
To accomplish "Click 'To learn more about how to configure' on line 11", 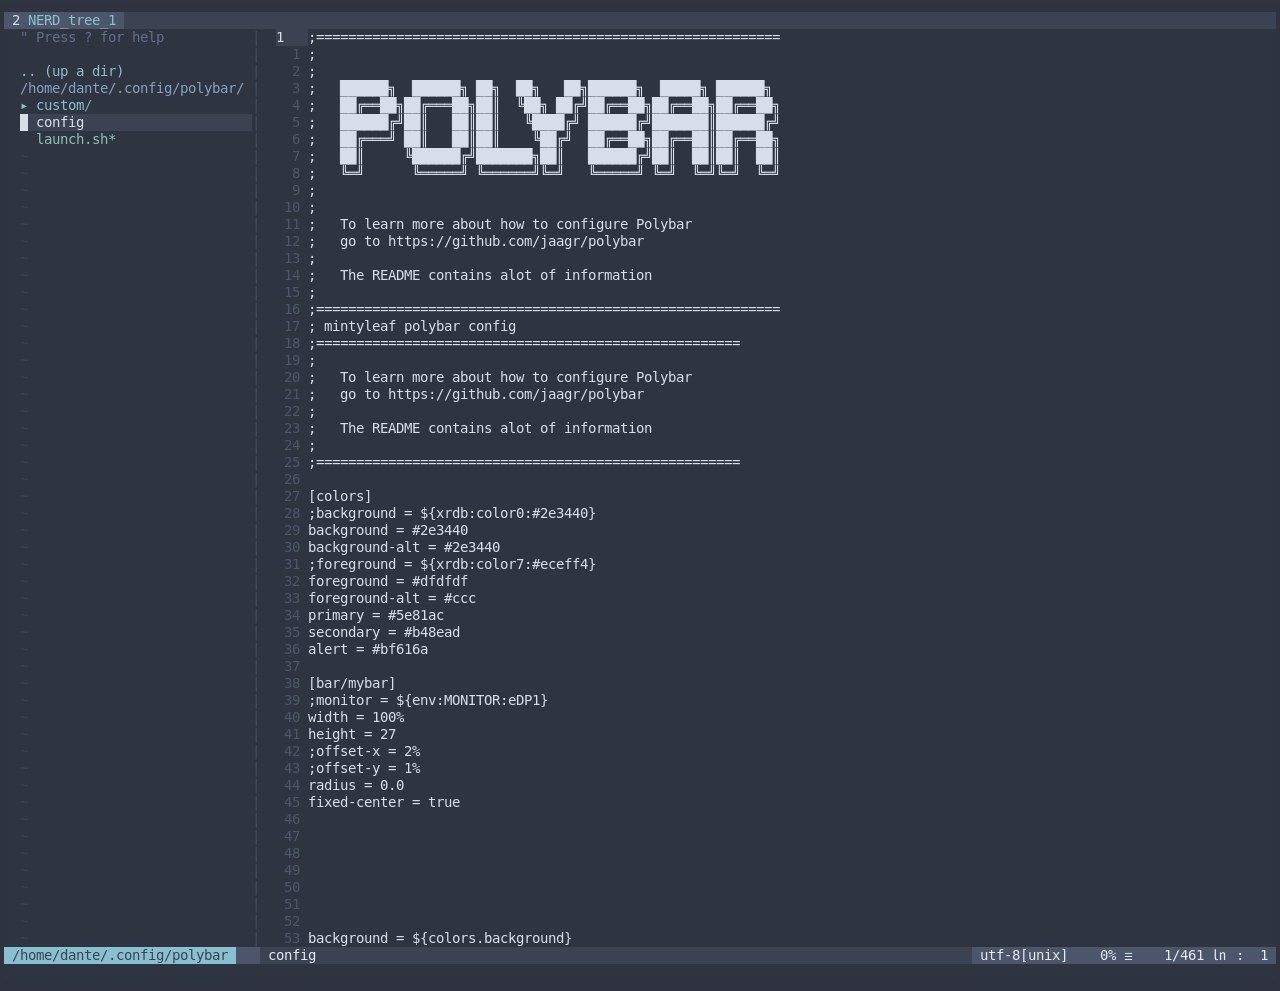I will click(484, 224).
